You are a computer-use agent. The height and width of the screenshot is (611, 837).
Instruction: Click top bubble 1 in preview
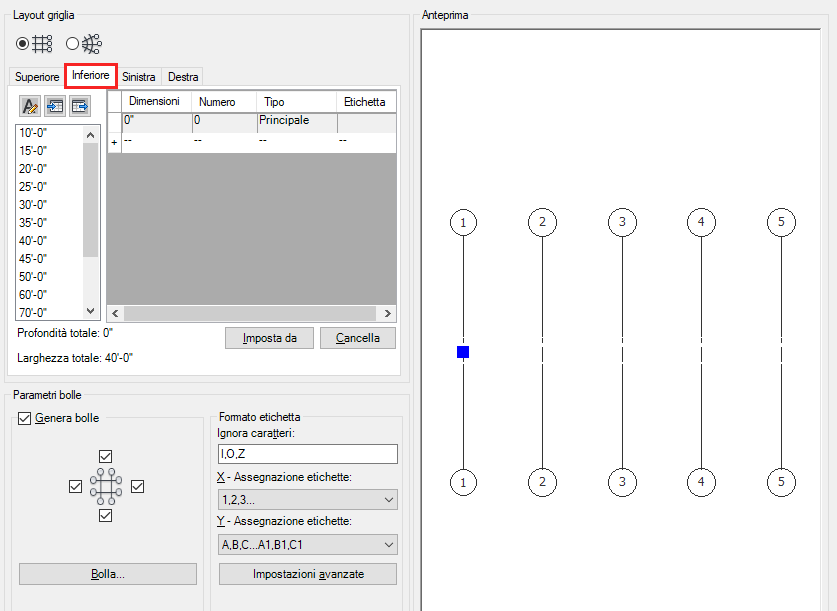(463, 223)
